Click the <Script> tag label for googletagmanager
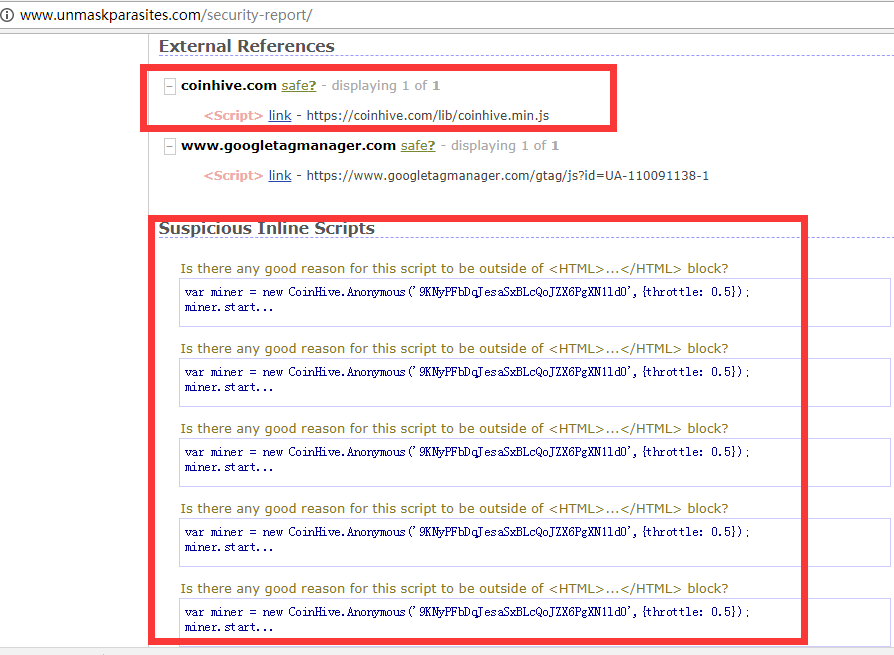The height and width of the screenshot is (655, 894). [x=234, y=176]
